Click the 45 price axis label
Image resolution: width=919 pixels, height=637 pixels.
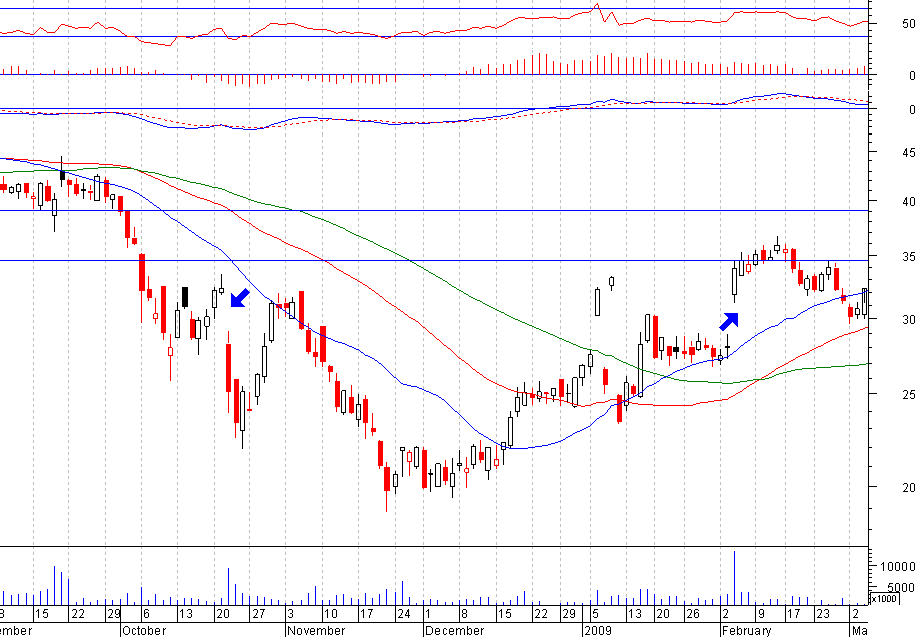[x=908, y=153]
